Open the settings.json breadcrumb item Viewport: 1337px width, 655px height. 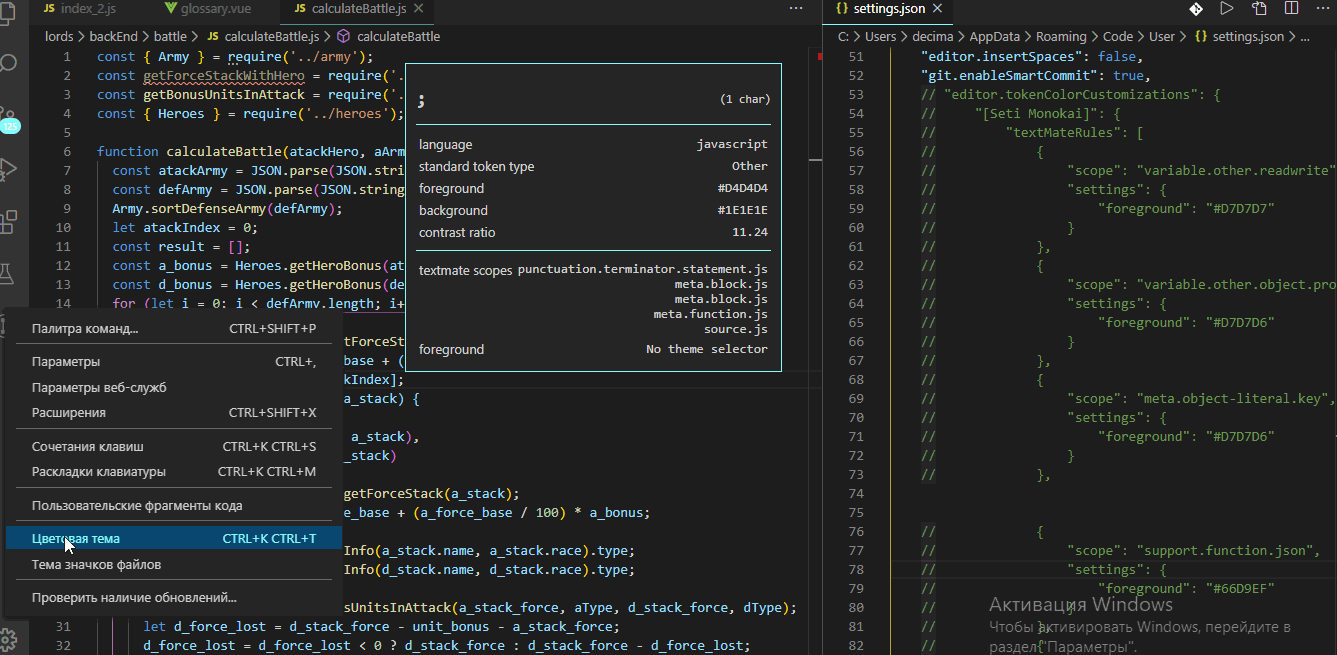(x=1240, y=36)
